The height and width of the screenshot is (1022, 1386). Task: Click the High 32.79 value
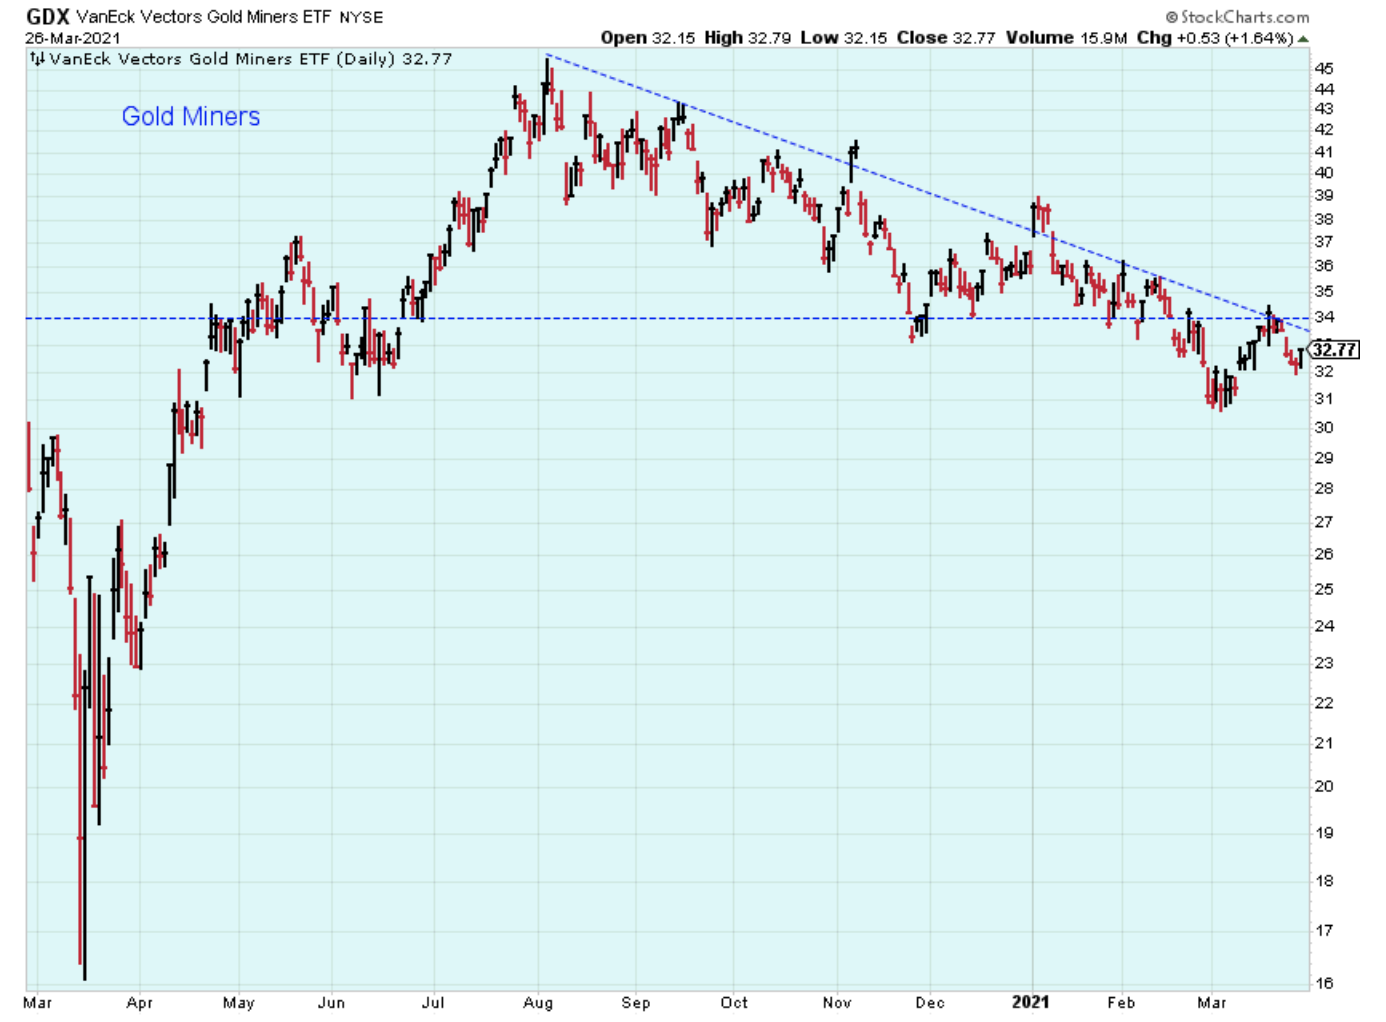[747, 38]
